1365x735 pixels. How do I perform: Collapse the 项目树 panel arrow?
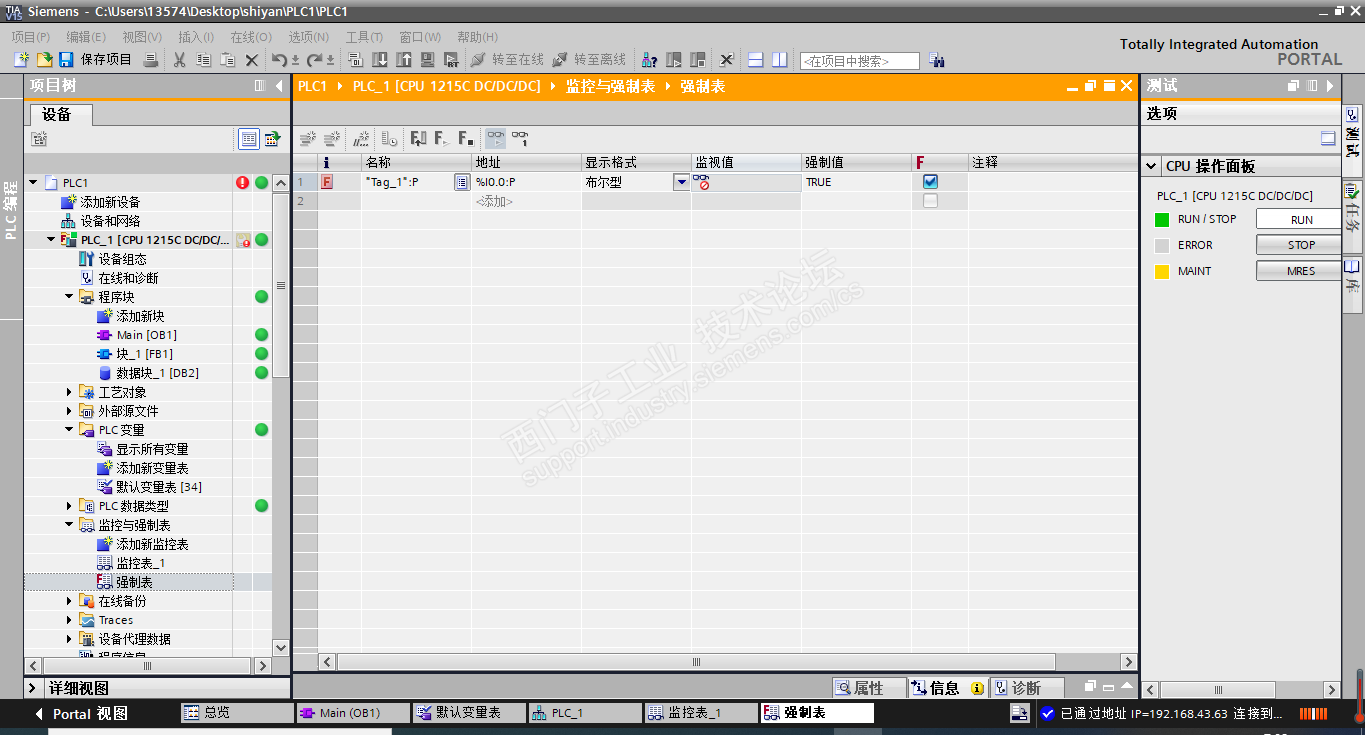point(279,86)
